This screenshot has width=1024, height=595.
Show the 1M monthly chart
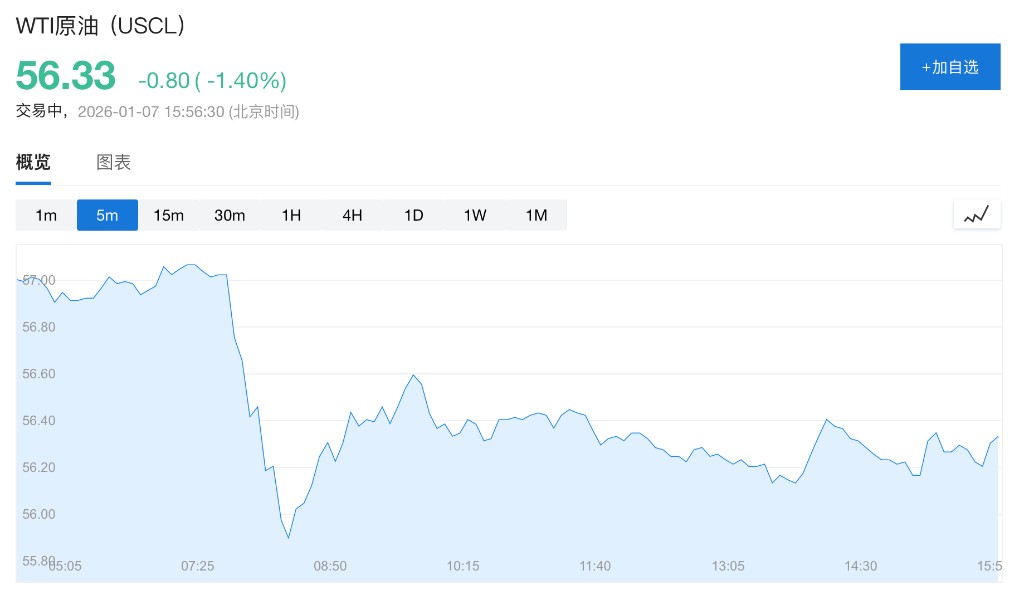pyautogui.click(x=536, y=215)
